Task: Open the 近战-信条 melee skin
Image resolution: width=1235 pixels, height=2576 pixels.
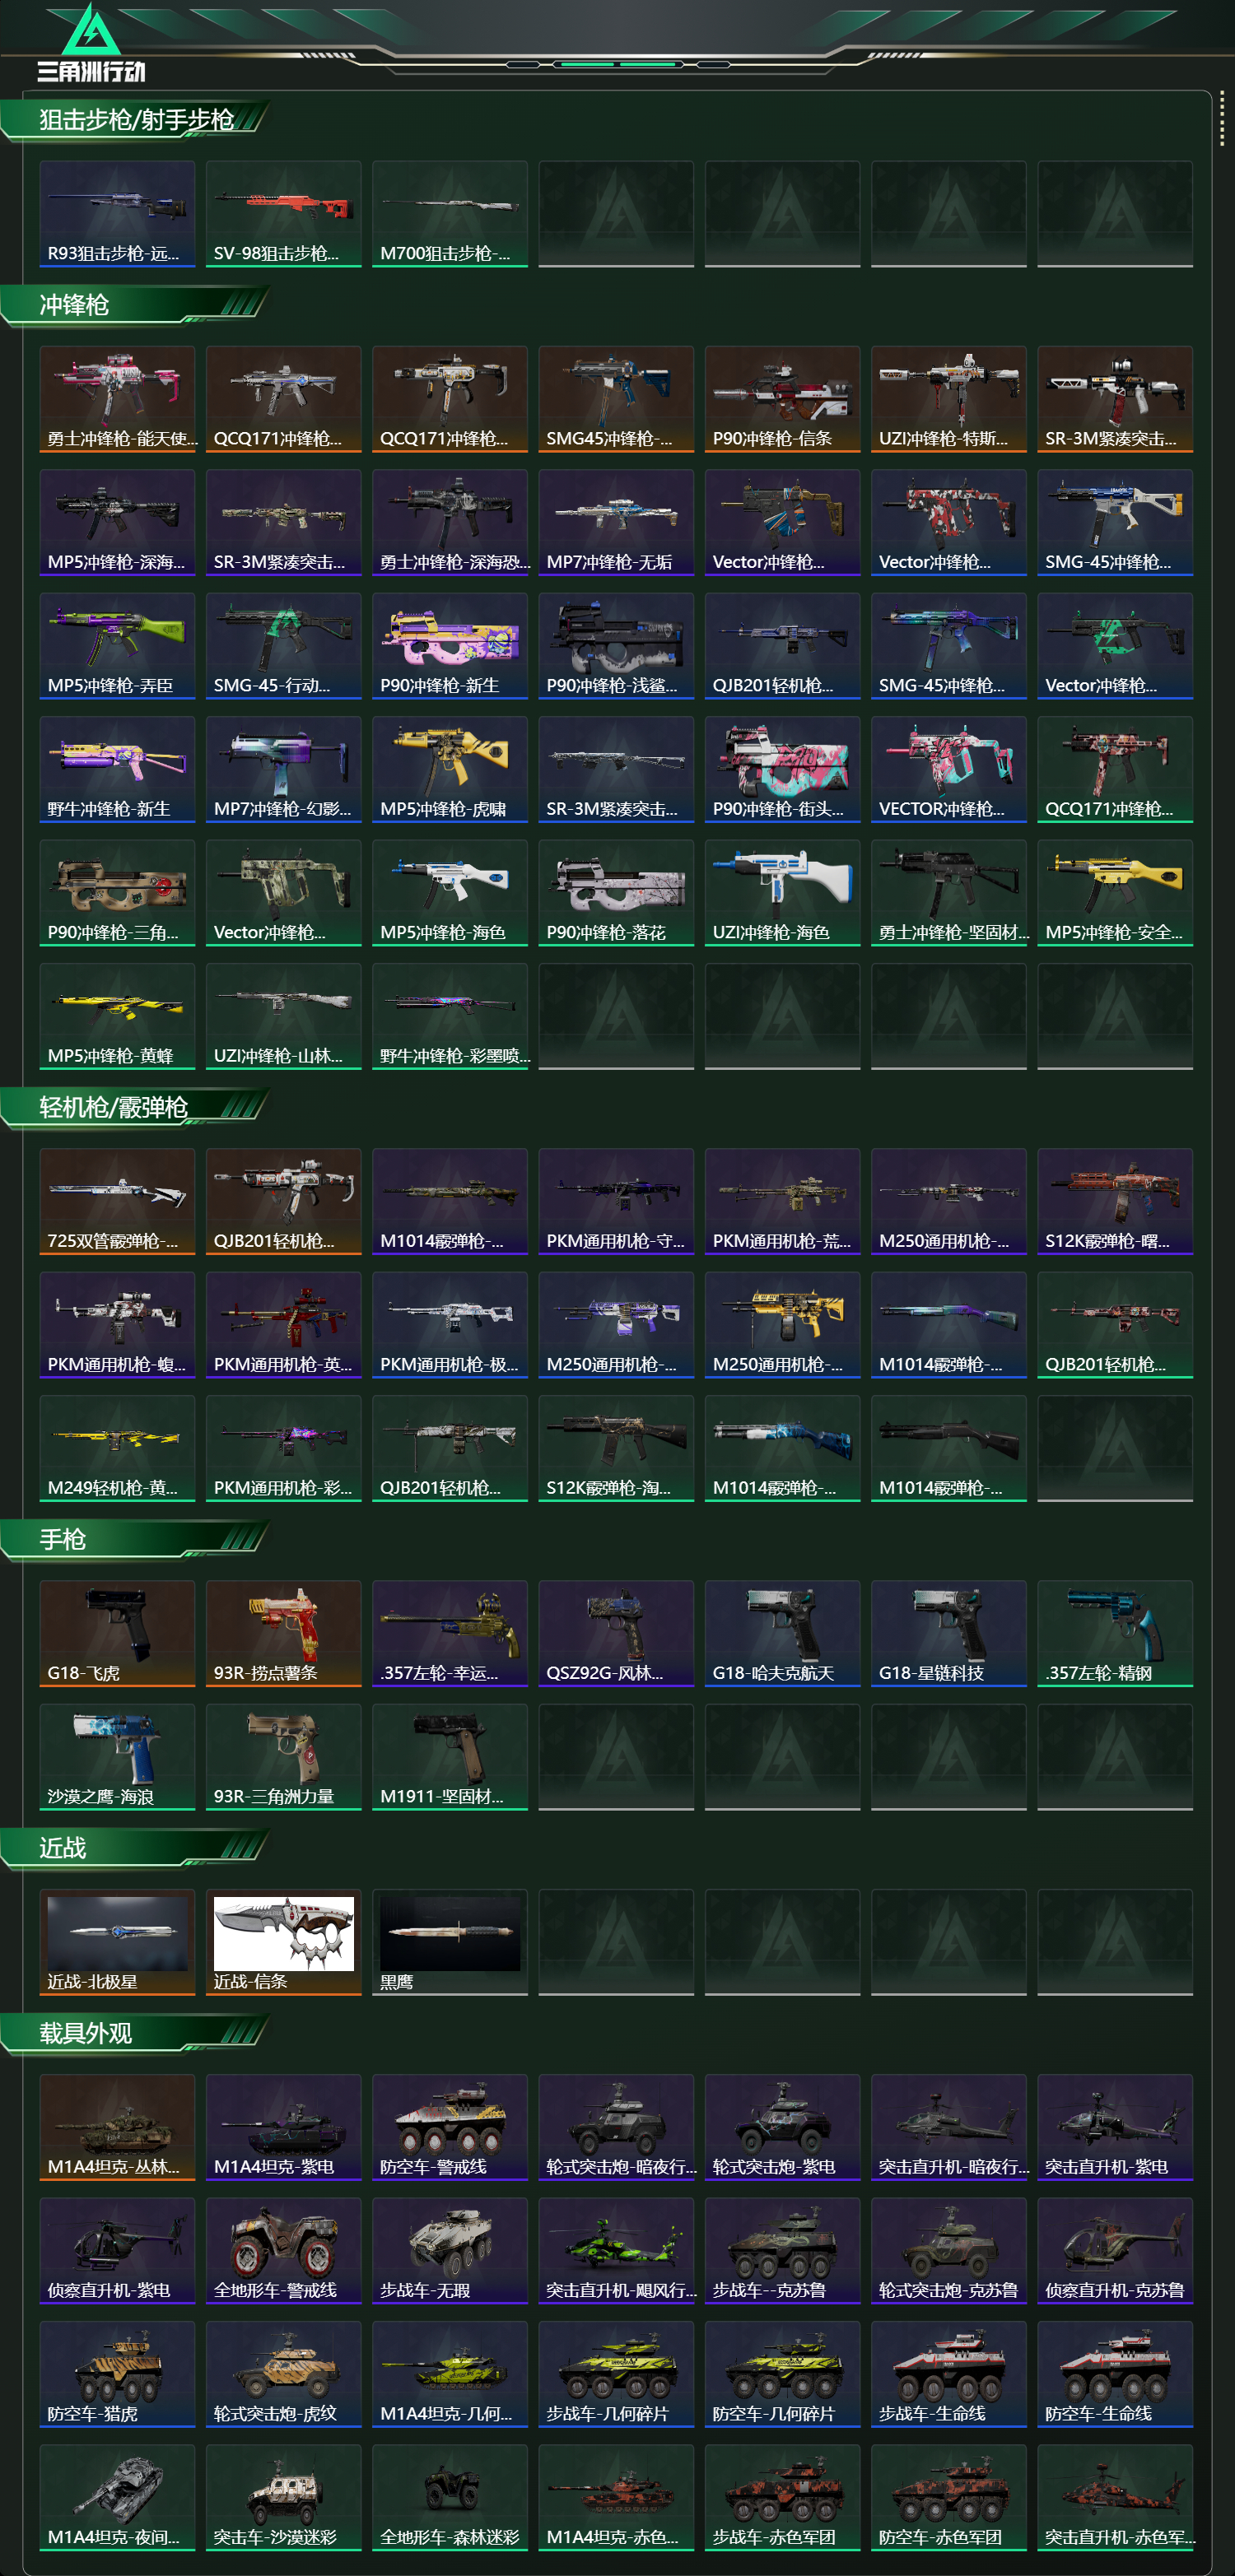Action: point(284,1942)
